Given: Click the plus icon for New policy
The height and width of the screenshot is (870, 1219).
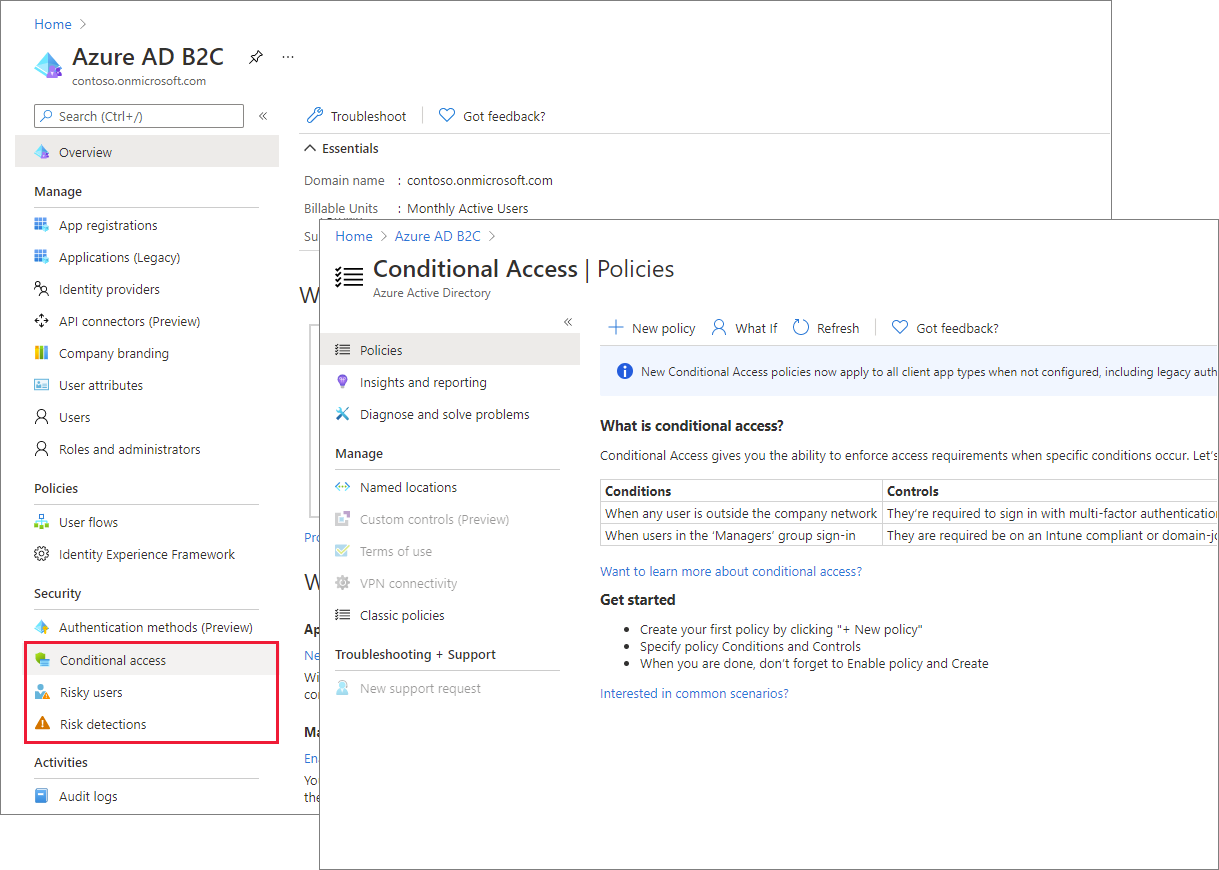Looking at the screenshot, I should [616, 328].
